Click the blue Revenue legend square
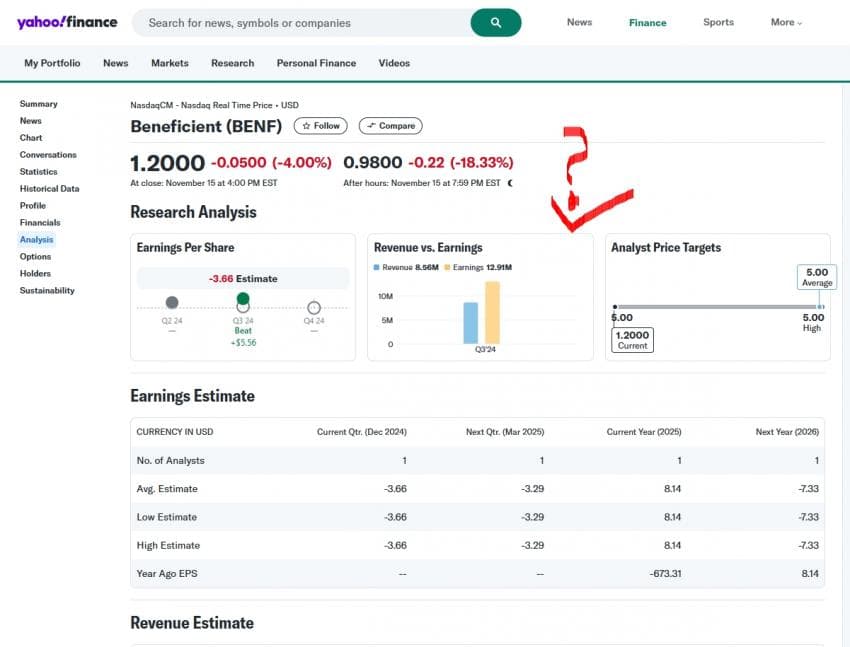 tap(376, 267)
